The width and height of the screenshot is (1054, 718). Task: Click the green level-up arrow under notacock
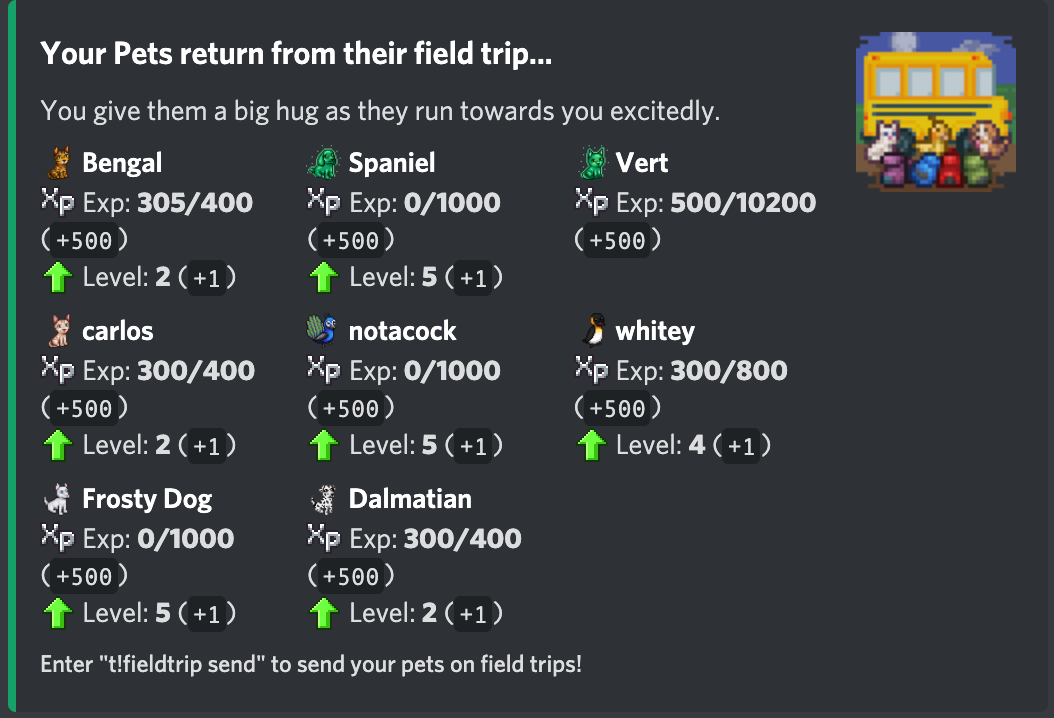point(324,445)
